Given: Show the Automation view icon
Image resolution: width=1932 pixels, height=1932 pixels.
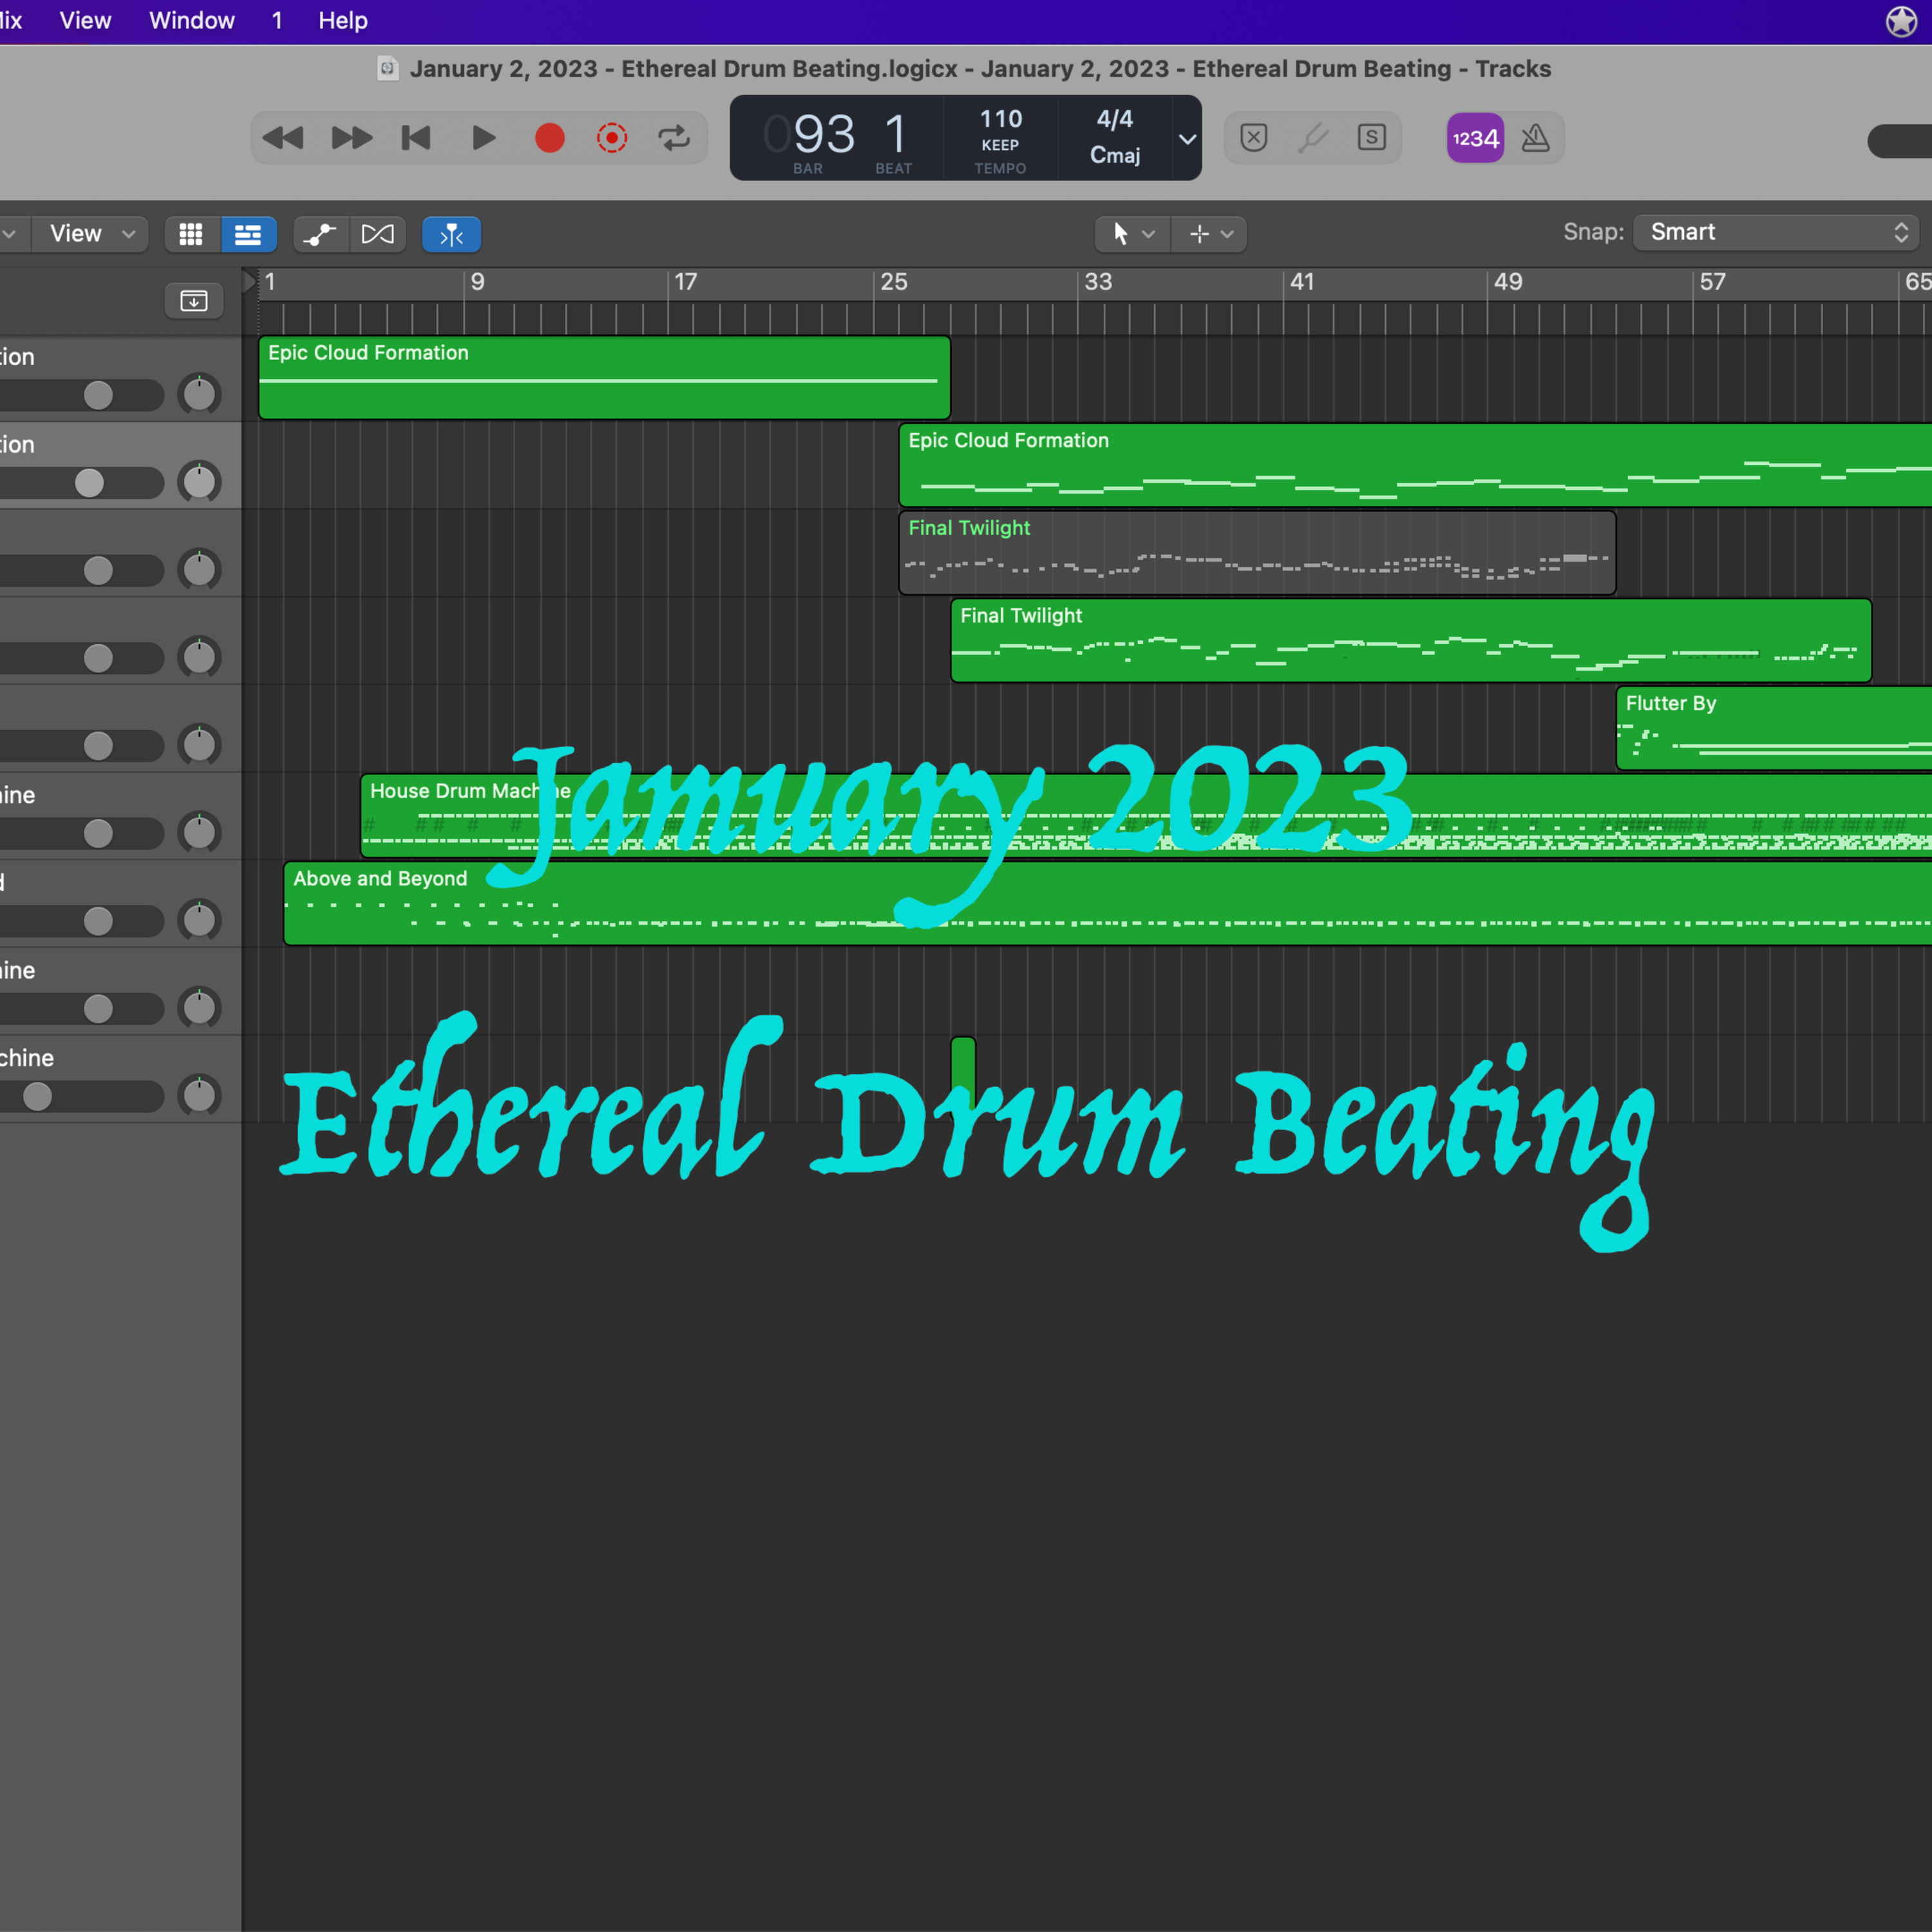Looking at the screenshot, I should (x=320, y=234).
